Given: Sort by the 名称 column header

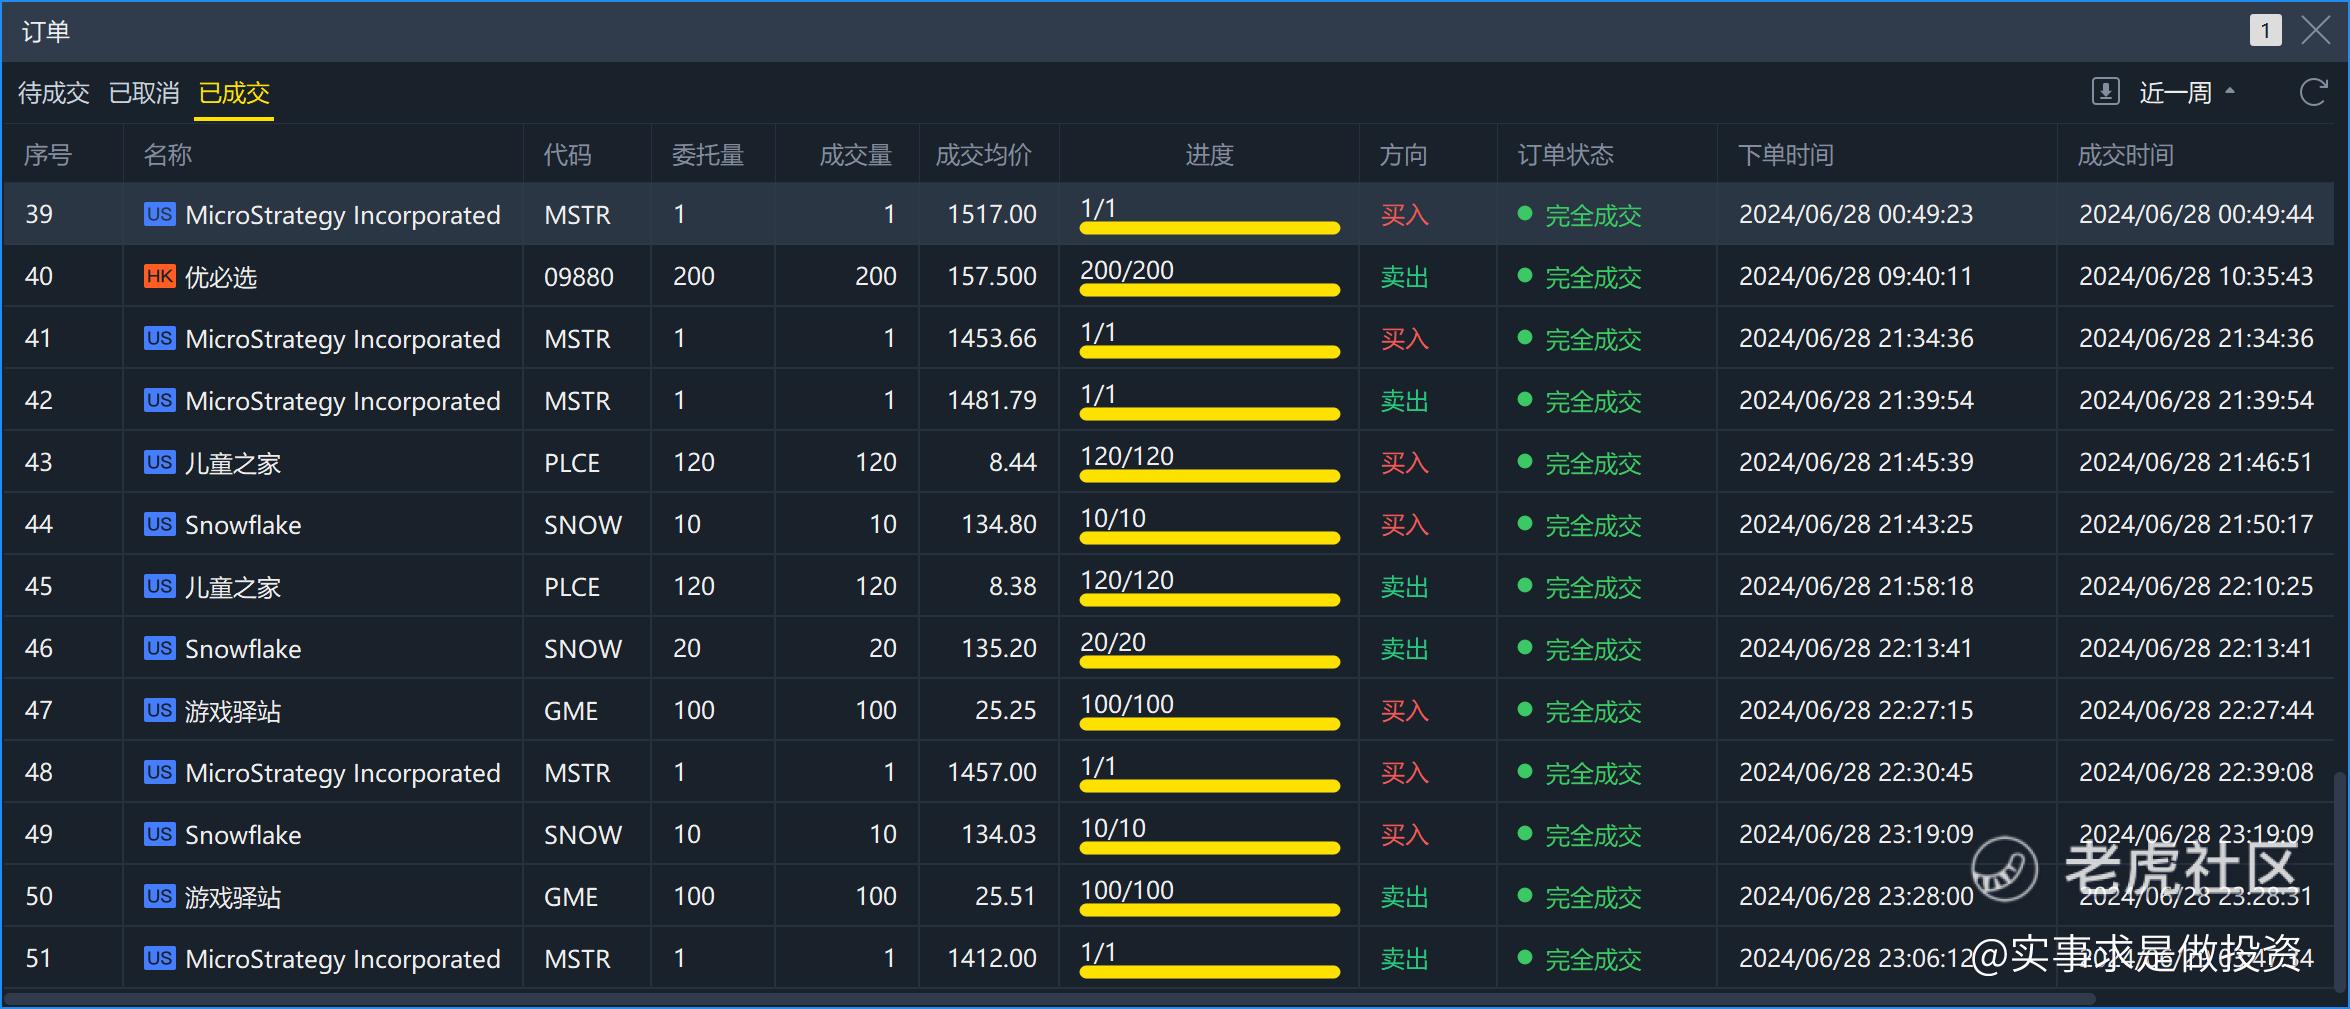Looking at the screenshot, I should [167, 155].
